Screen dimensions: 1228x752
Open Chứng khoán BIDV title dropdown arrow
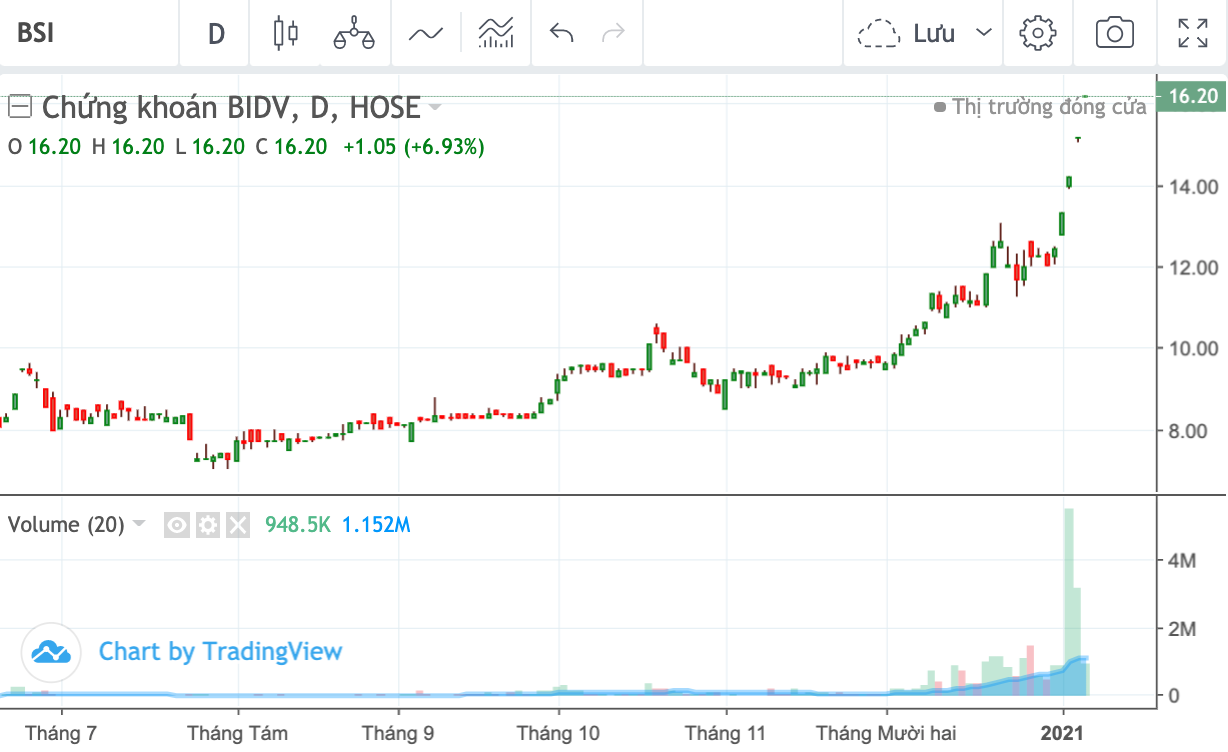pyautogui.click(x=435, y=107)
